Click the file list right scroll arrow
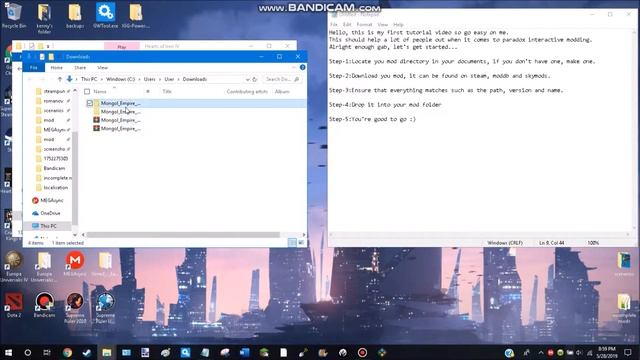This screenshot has height=360, width=640. pyautogui.click(x=303, y=235)
